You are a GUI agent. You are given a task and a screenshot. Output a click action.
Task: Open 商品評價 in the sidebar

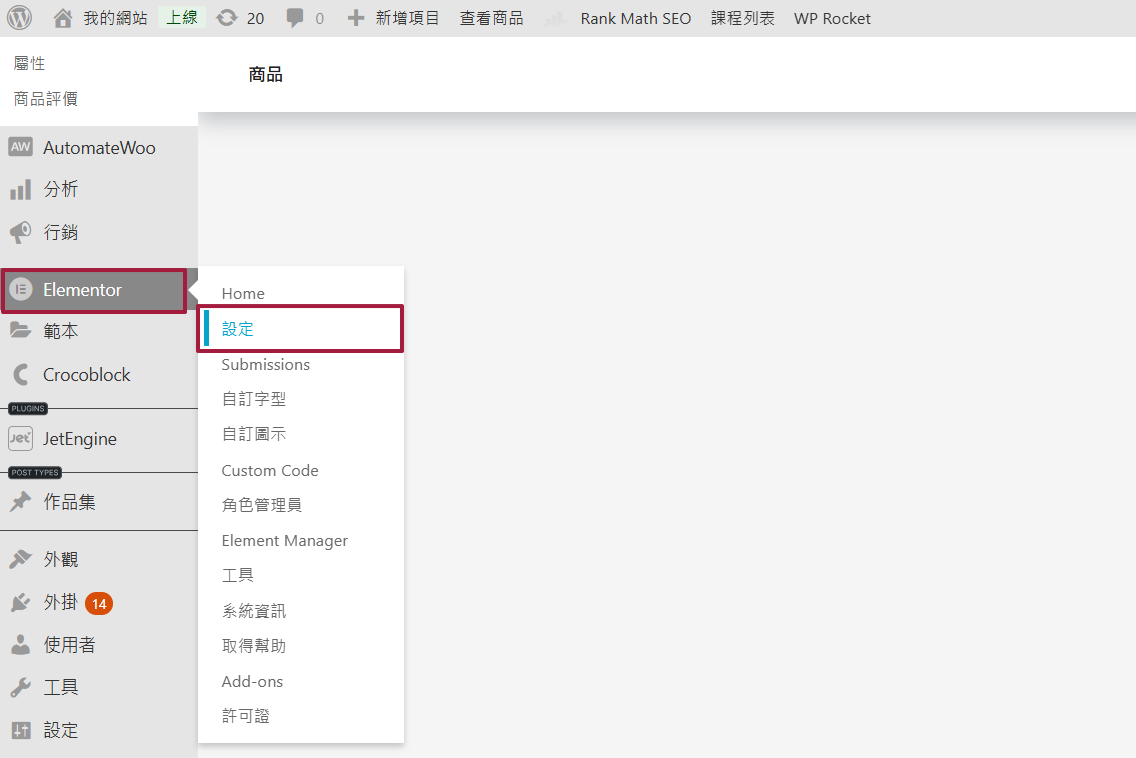(46, 99)
